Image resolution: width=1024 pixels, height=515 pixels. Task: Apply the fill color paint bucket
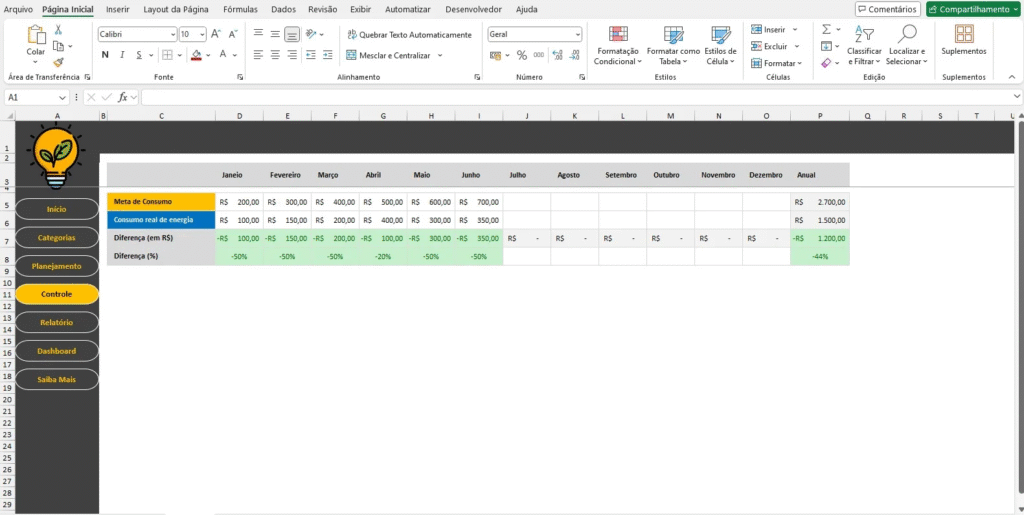[196, 55]
